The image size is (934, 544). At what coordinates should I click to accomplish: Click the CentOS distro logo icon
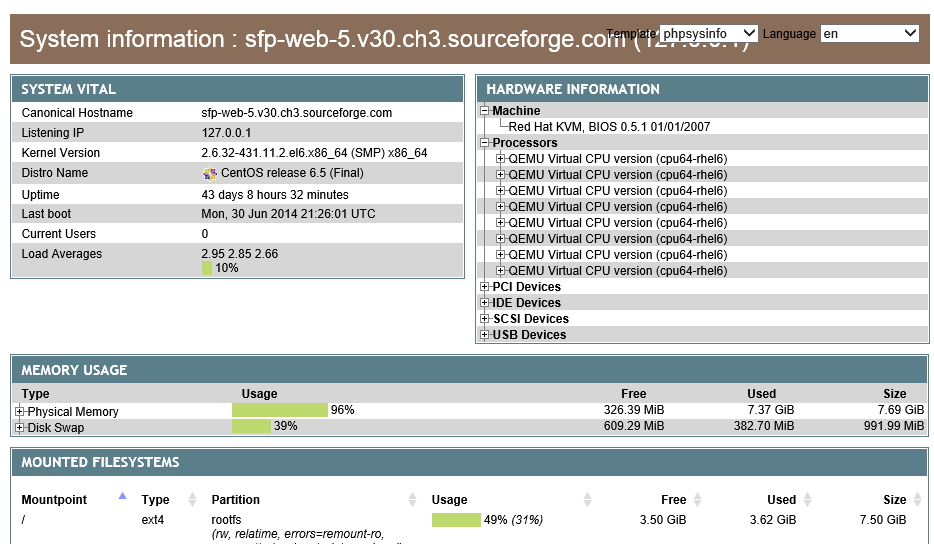pyautogui.click(x=210, y=173)
